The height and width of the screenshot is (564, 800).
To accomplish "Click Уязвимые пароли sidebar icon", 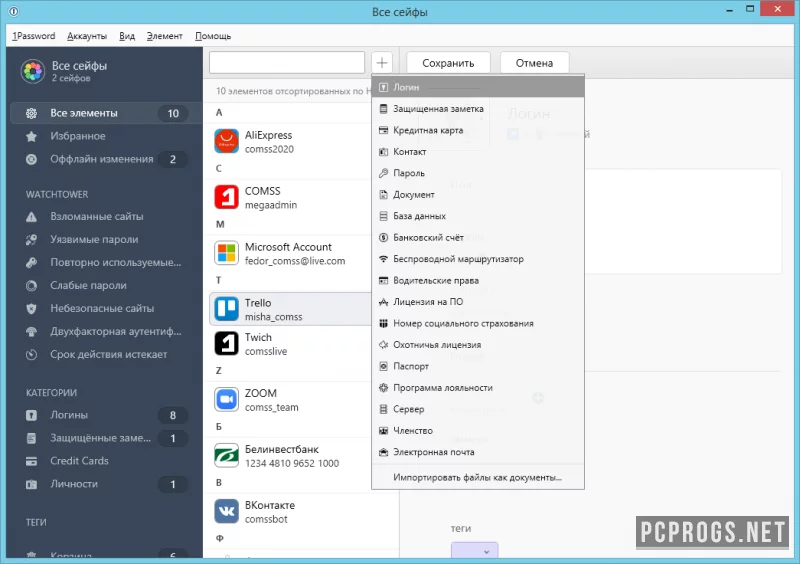I will 32,240.
